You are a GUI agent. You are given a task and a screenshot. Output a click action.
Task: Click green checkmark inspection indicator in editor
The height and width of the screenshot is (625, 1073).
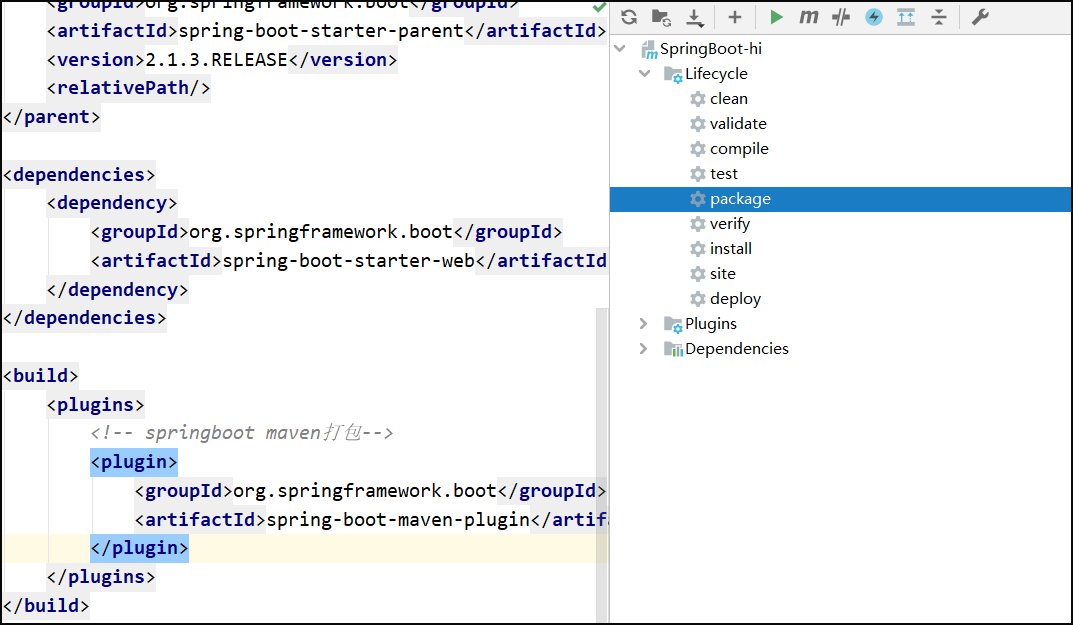[x=599, y=7]
